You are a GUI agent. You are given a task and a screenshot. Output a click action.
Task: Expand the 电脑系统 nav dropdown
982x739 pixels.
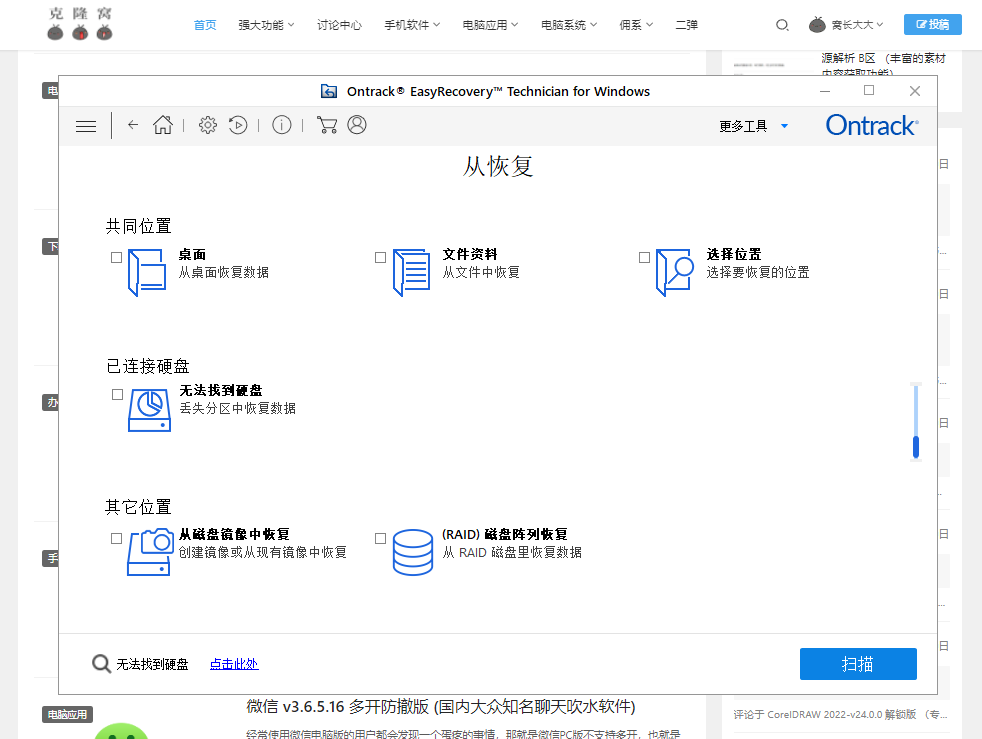(569, 25)
